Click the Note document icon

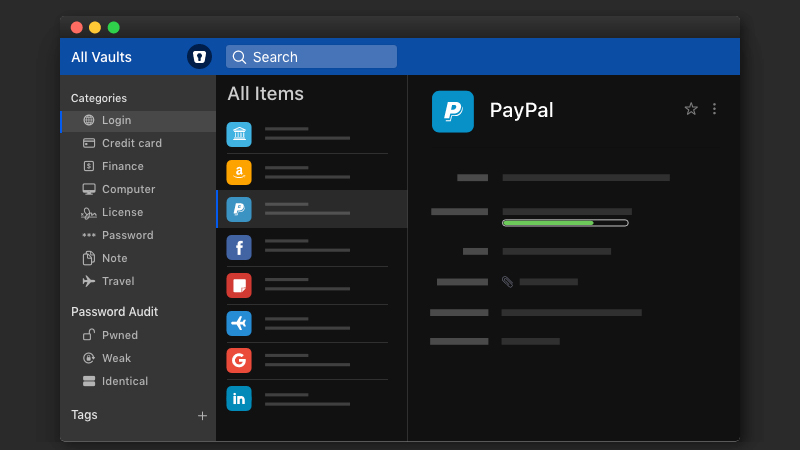click(89, 258)
